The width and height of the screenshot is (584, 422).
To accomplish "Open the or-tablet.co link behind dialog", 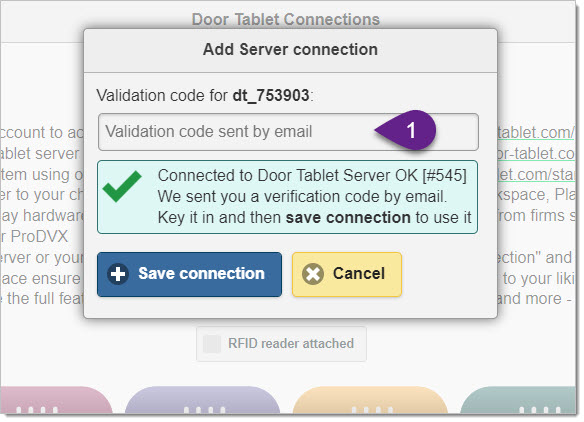I will pyautogui.click(x=536, y=153).
